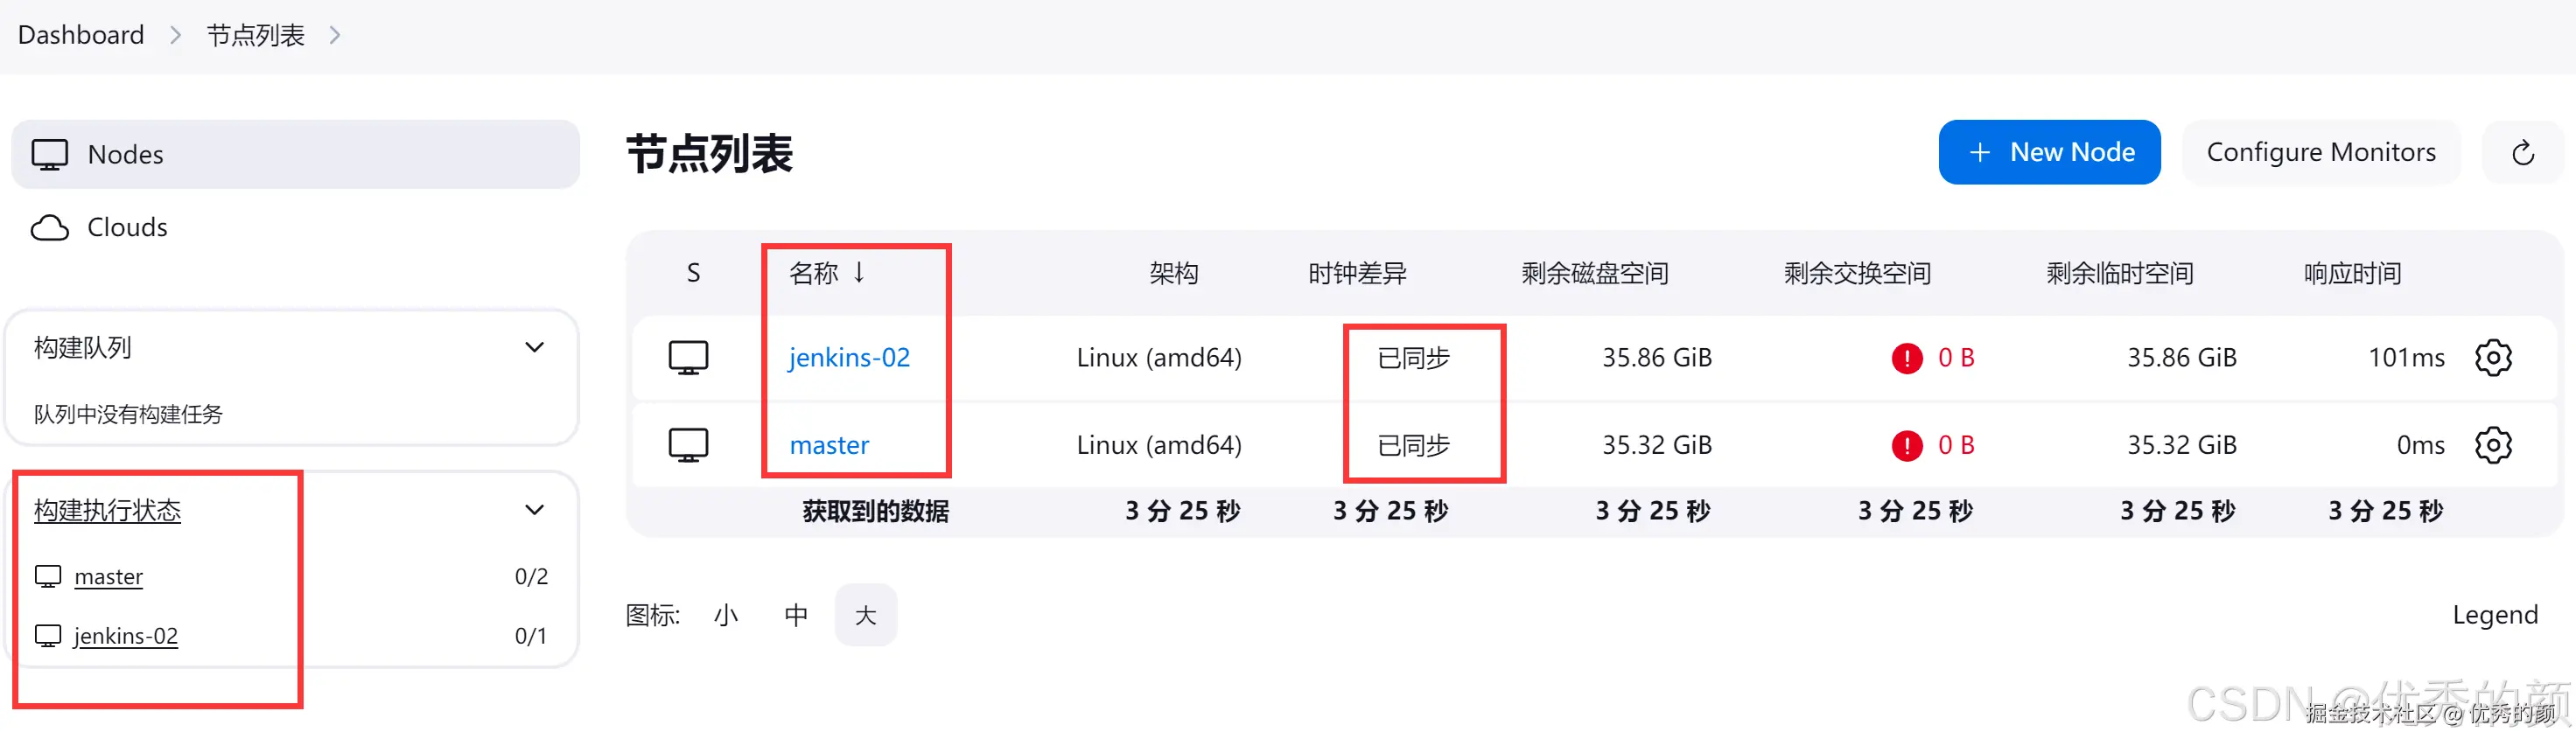Click Configure Monitors button
Image resolution: width=2576 pixels, height=746 pixels.
pyautogui.click(x=2320, y=152)
